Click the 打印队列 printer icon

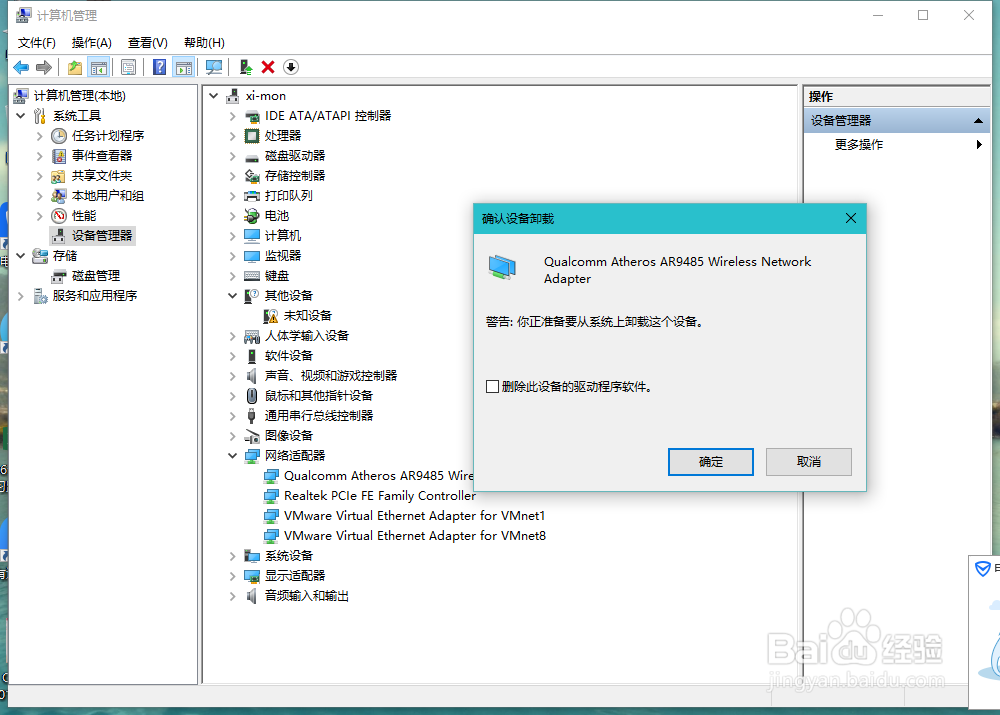click(x=252, y=196)
